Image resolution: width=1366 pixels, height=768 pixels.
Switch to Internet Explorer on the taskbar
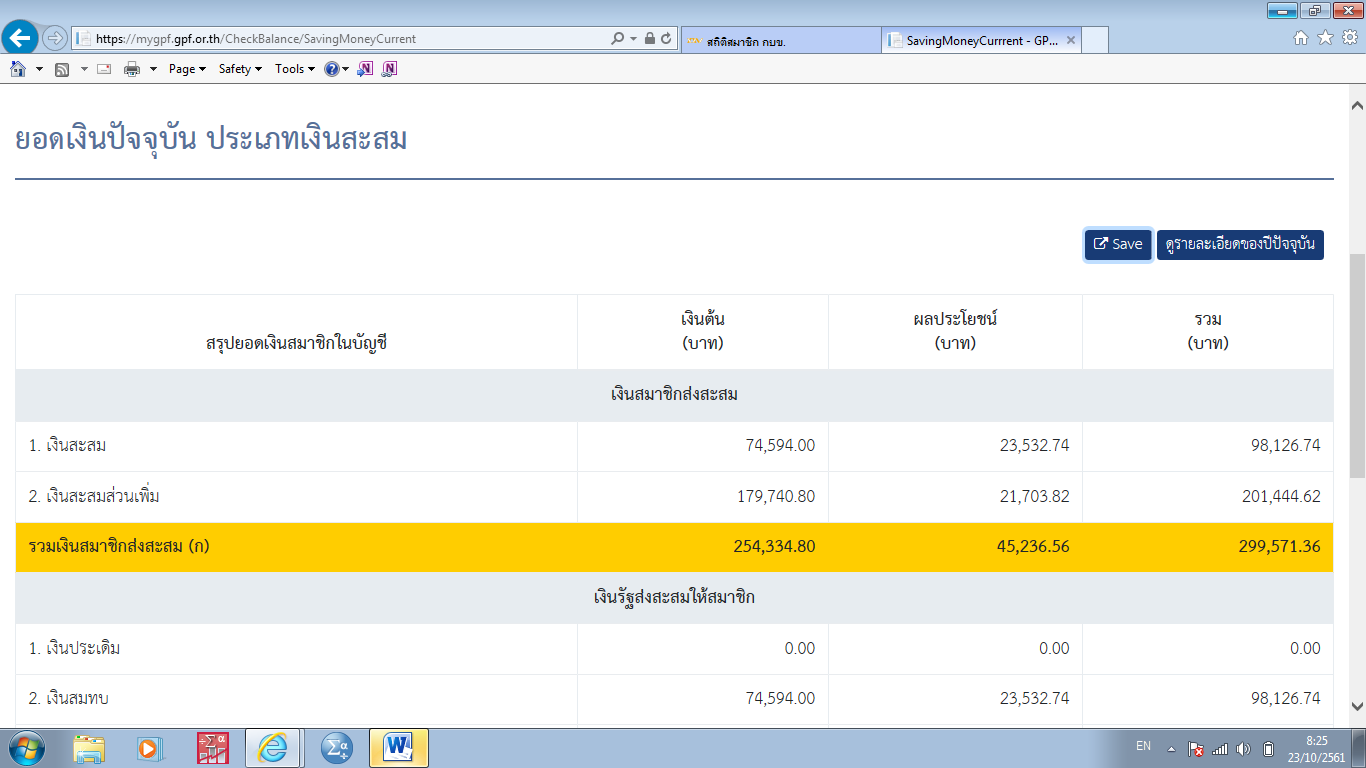[x=273, y=747]
